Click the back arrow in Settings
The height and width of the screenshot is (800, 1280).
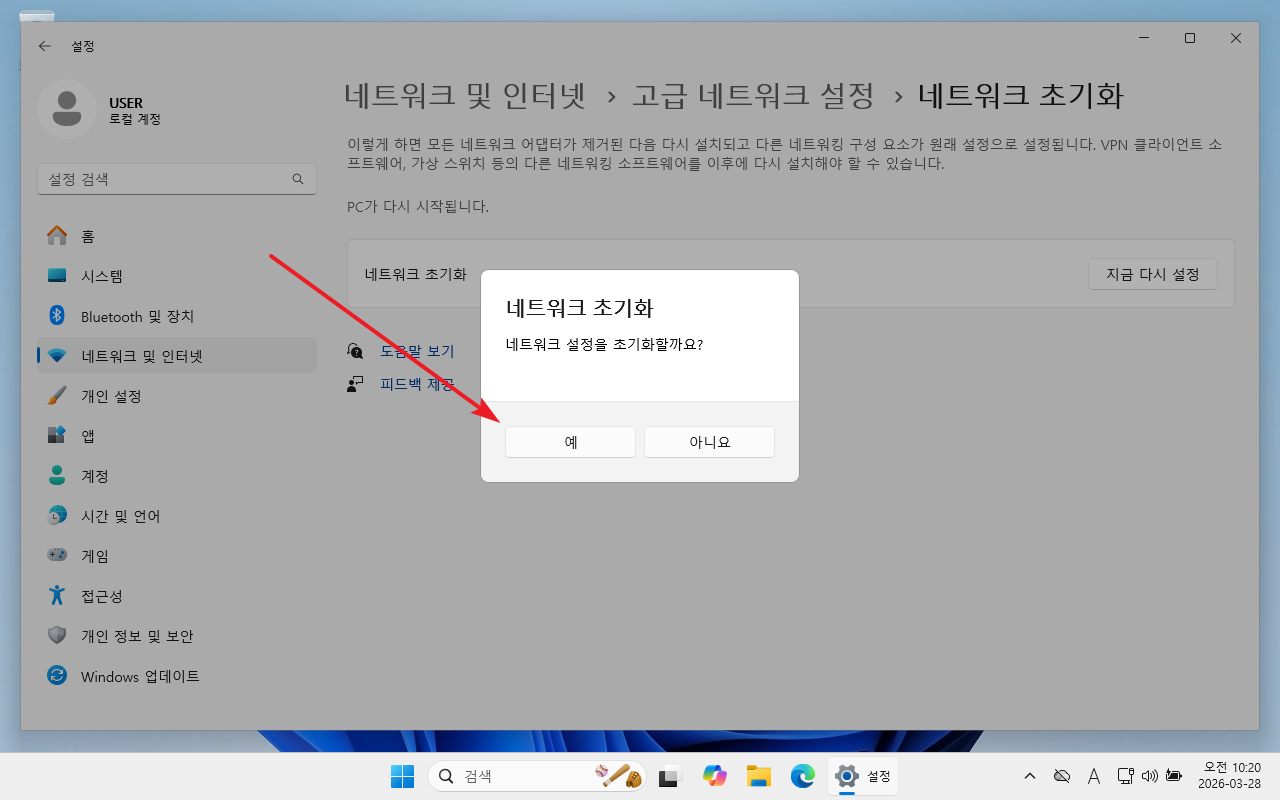(45, 46)
